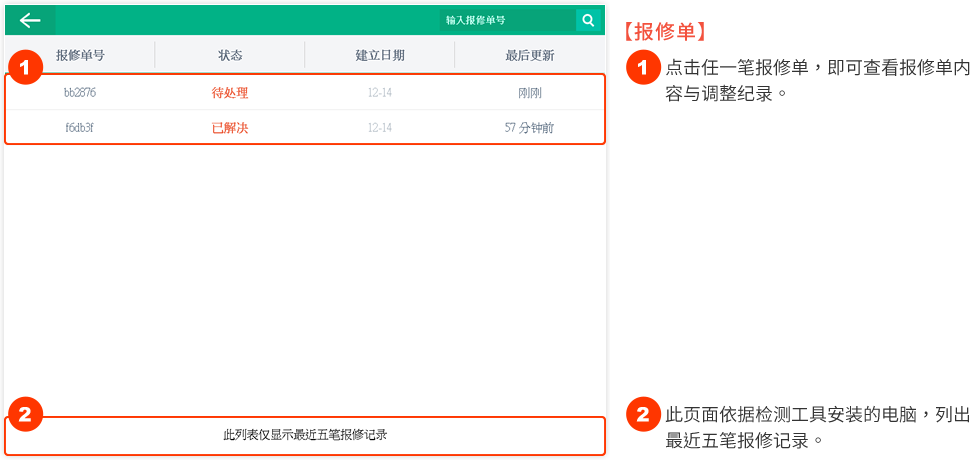Click orange badge 2 beside the footer note

(x=25, y=414)
